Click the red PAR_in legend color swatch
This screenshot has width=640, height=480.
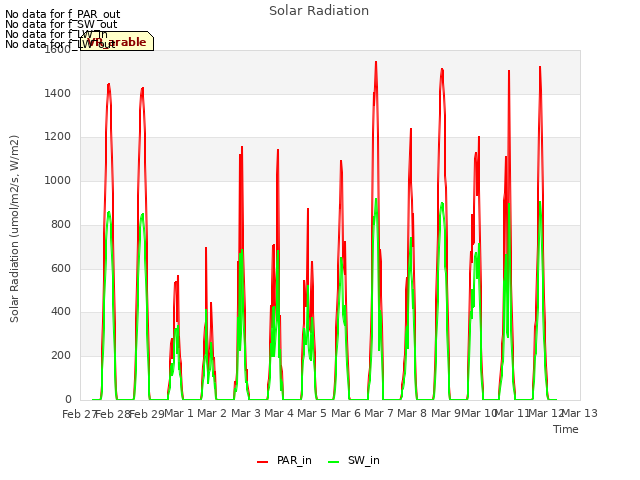[x=262, y=462]
